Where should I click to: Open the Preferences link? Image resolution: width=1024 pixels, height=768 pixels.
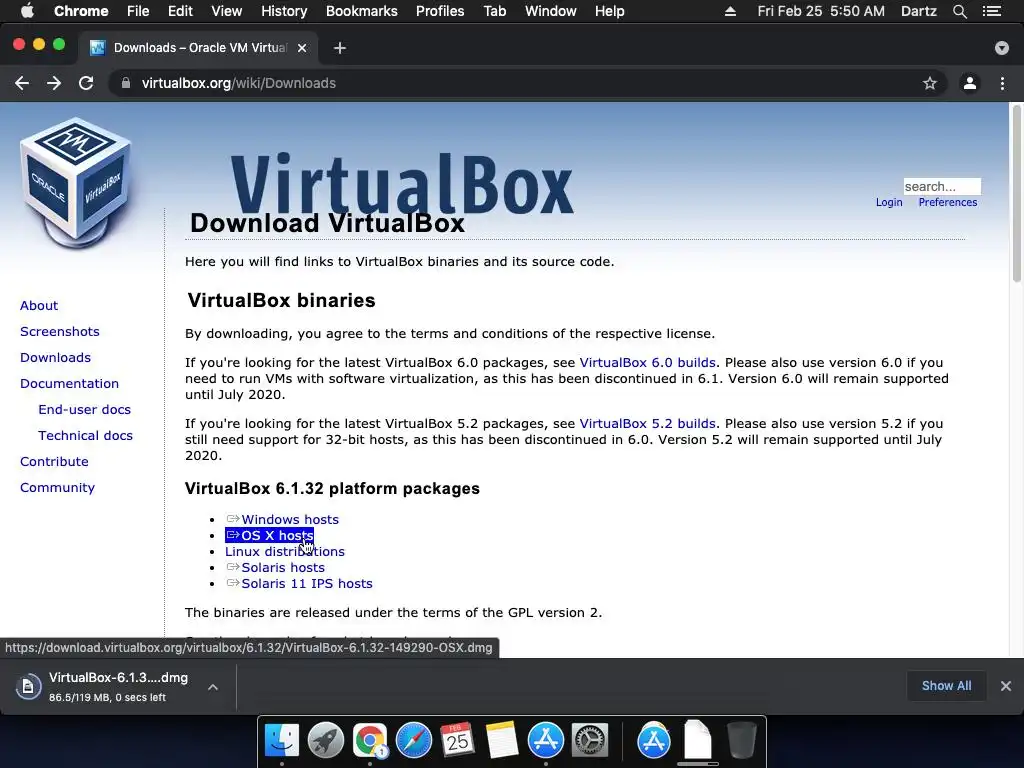pyautogui.click(x=948, y=202)
